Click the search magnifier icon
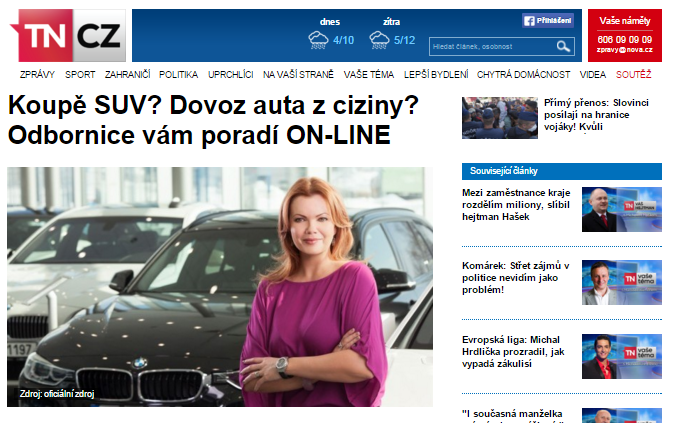 click(x=563, y=46)
